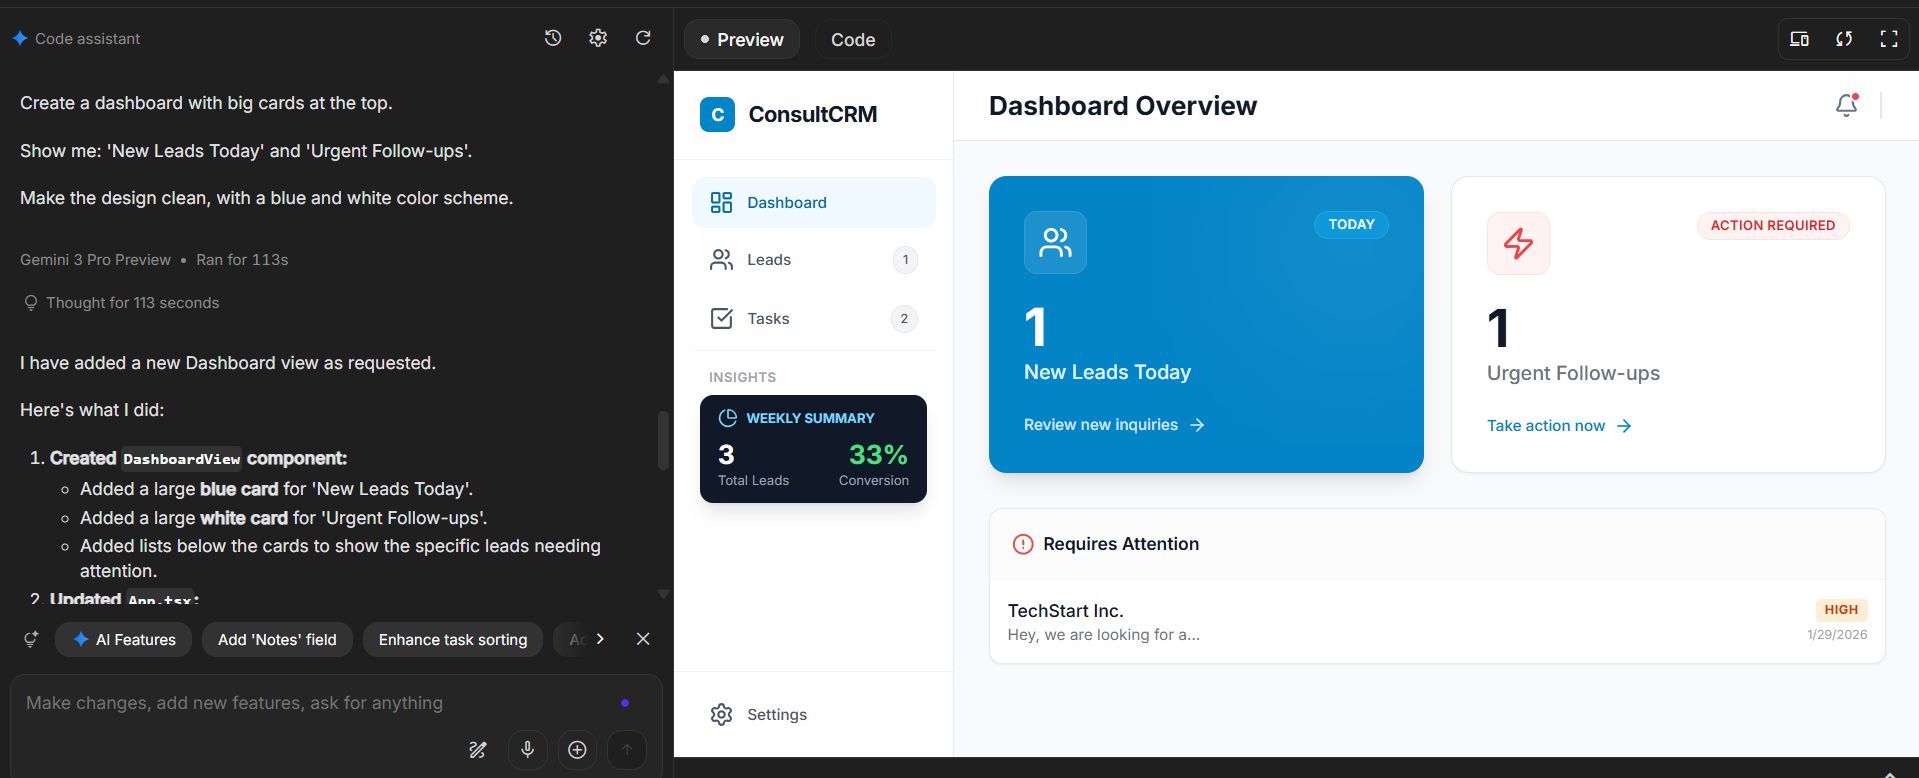The width and height of the screenshot is (1919, 778).
Task: Click the 'Requires Attention' section title
Action: (x=1121, y=544)
